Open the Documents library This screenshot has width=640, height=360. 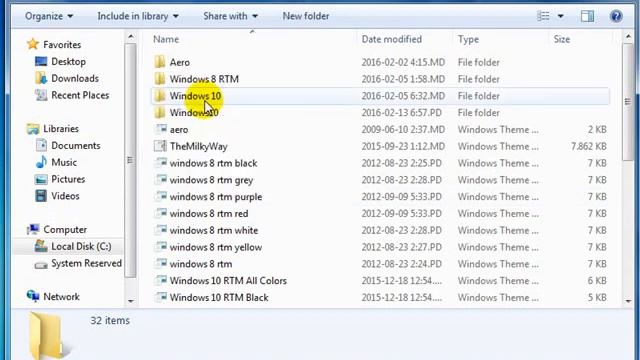coord(76,145)
